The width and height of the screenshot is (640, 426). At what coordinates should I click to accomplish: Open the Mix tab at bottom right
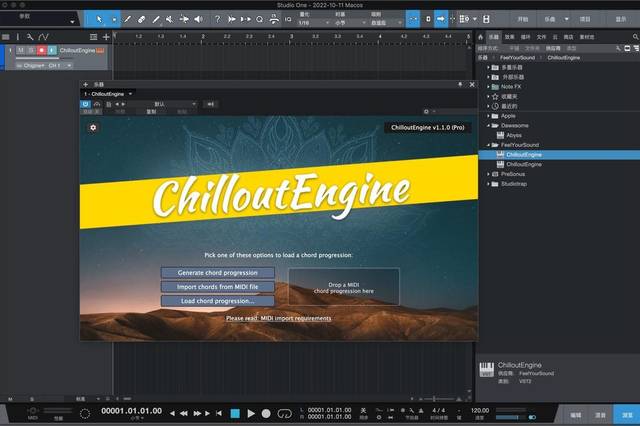click(600, 415)
